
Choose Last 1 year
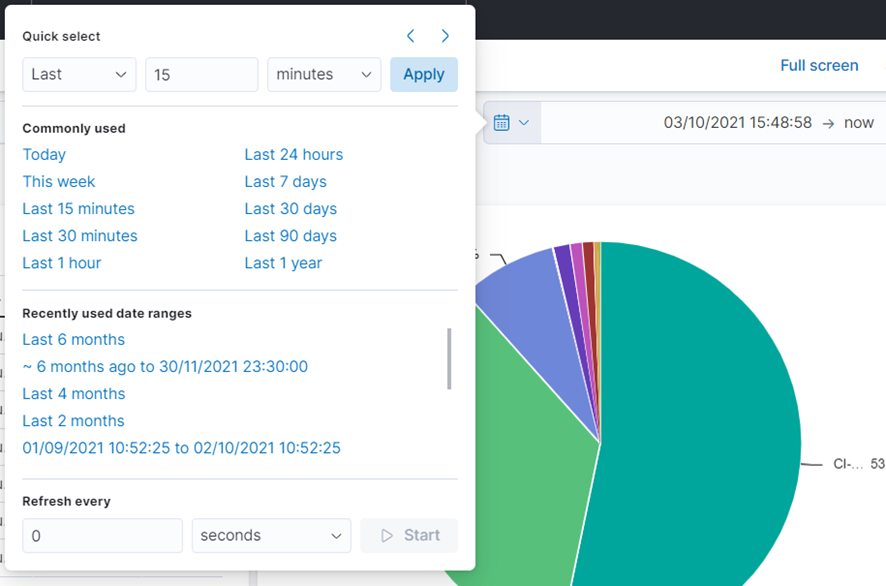coord(283,263)
